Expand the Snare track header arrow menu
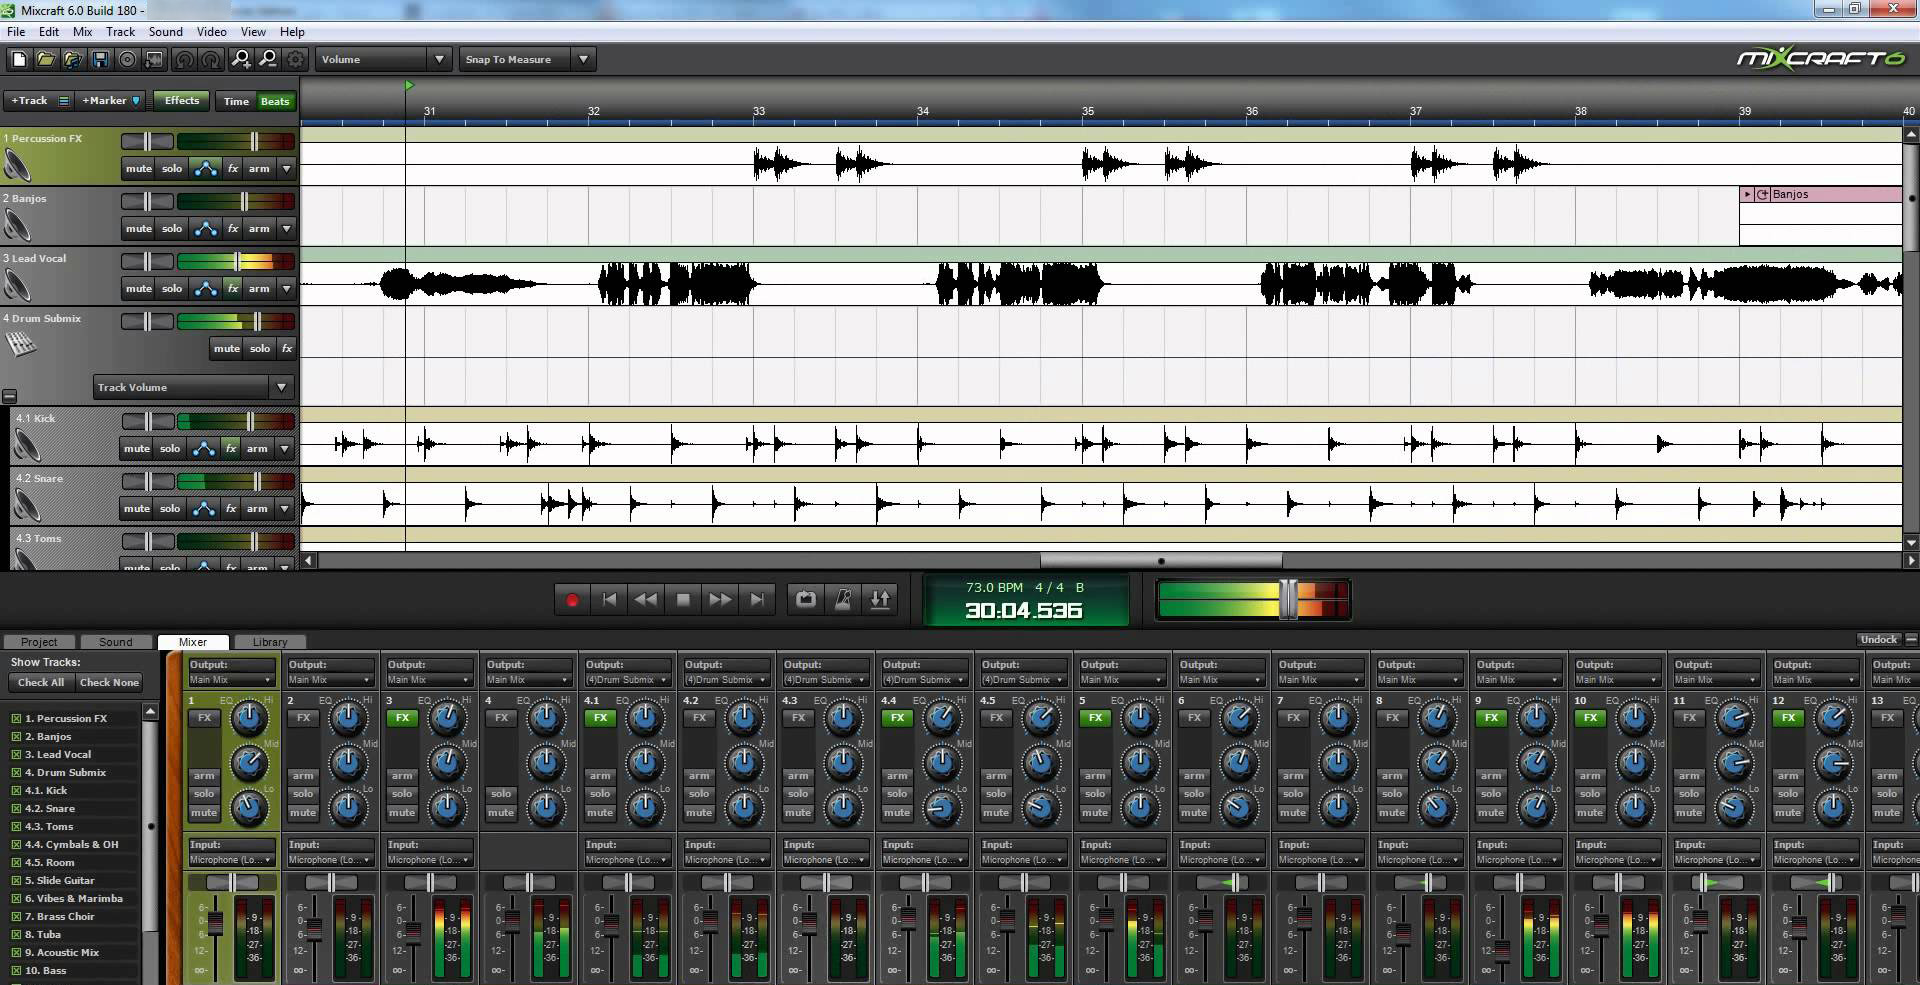This screenshot has height=985, width=1920. tap(284, 509)
